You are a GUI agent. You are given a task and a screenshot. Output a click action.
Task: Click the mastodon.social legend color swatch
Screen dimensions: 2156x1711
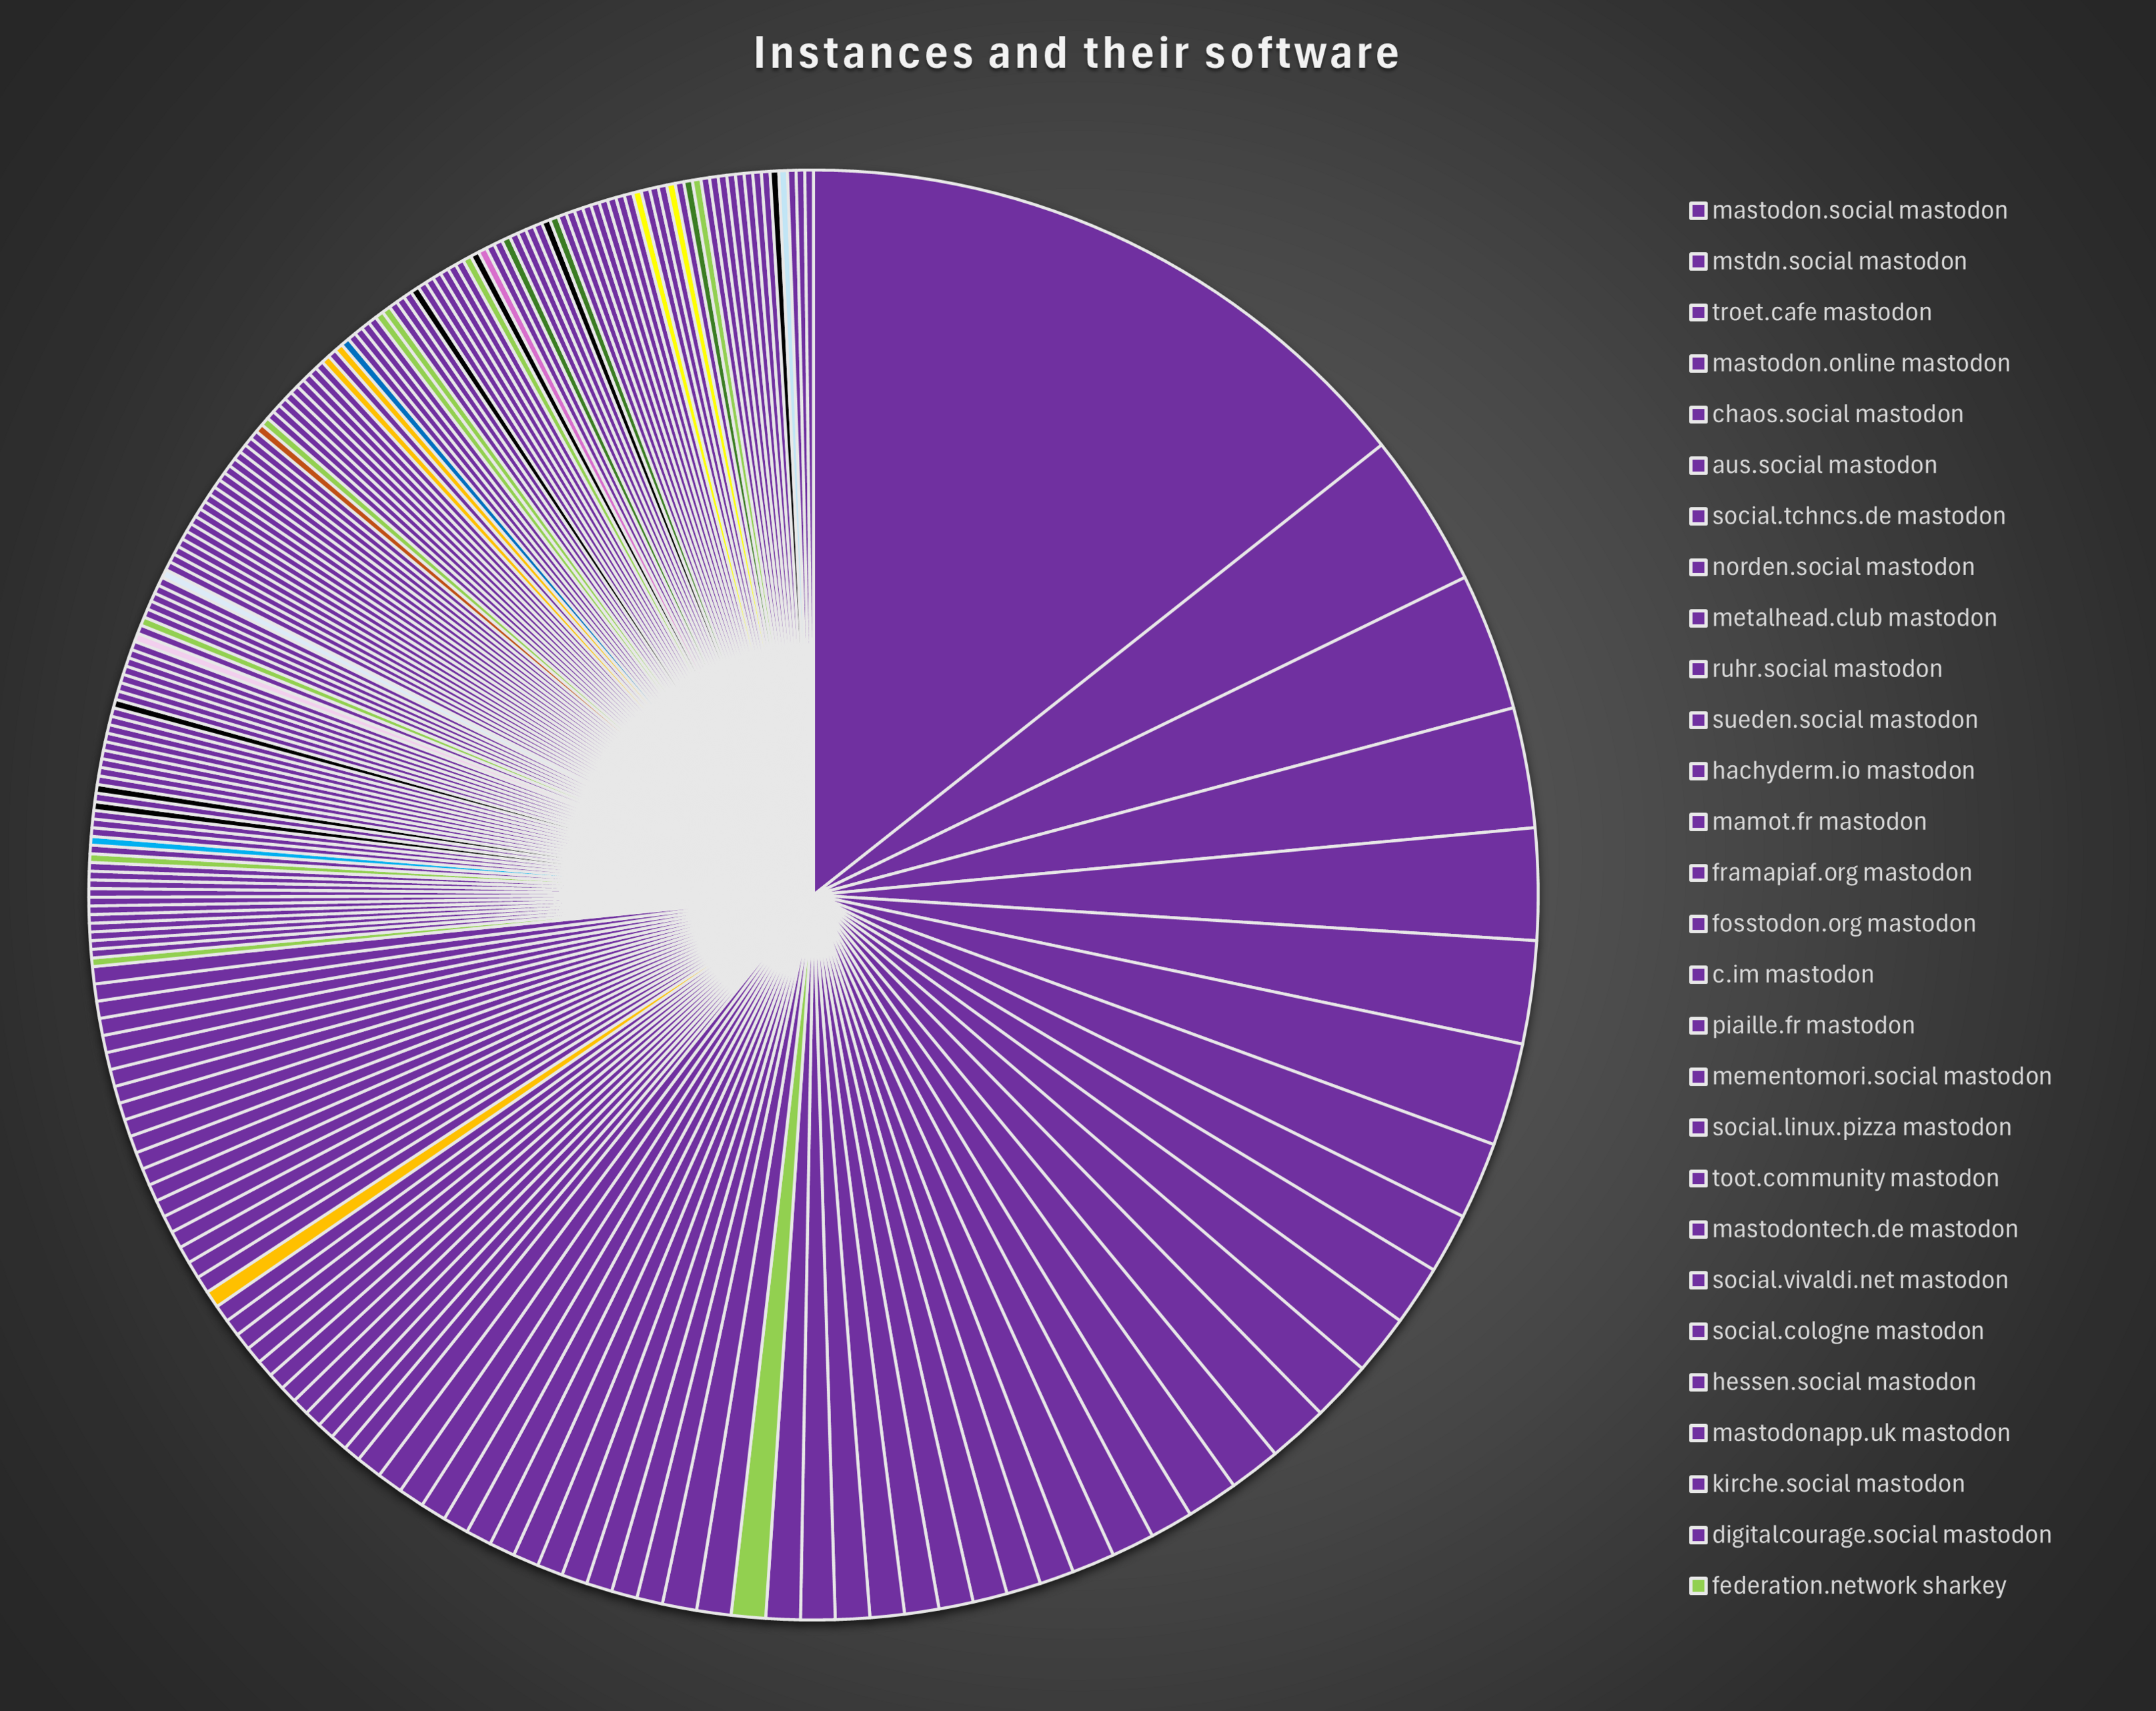click(x=1697, y=211)
